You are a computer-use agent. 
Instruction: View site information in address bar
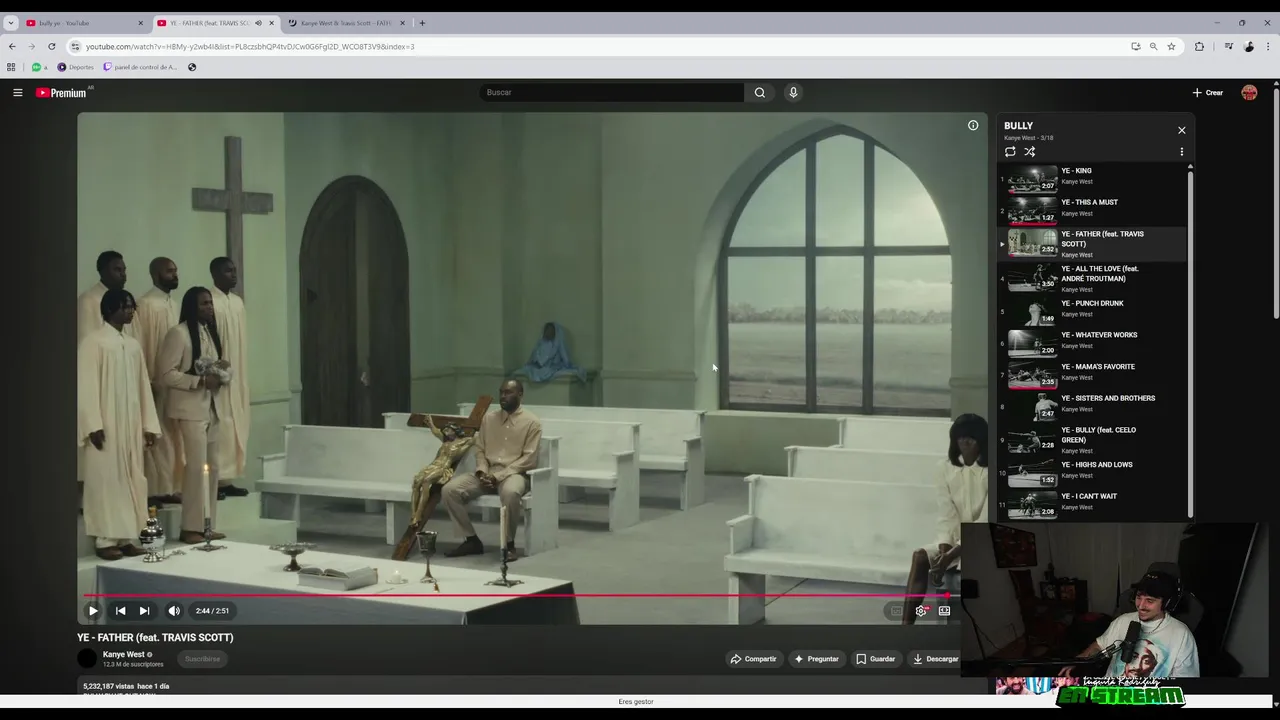(x=75, y=47)
